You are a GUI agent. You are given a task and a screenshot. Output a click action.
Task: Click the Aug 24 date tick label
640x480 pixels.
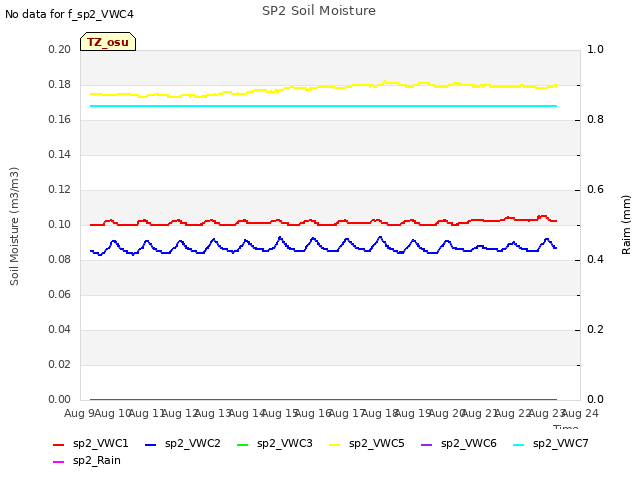(x=580, y=414)
